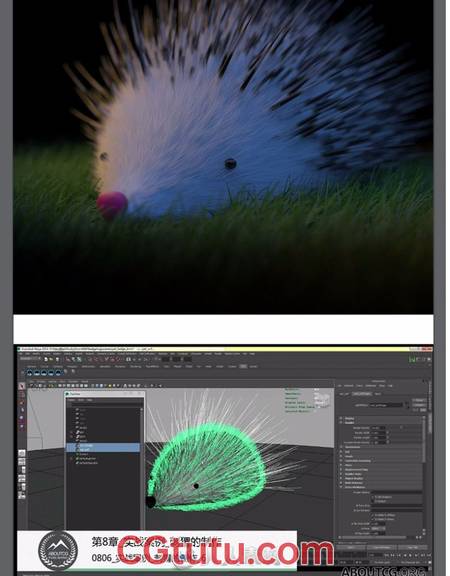The height and width of the screenshot is (576, 450).
Task: Pick the Lasso tool in the toolbox
Action: (x=22, y=394)
